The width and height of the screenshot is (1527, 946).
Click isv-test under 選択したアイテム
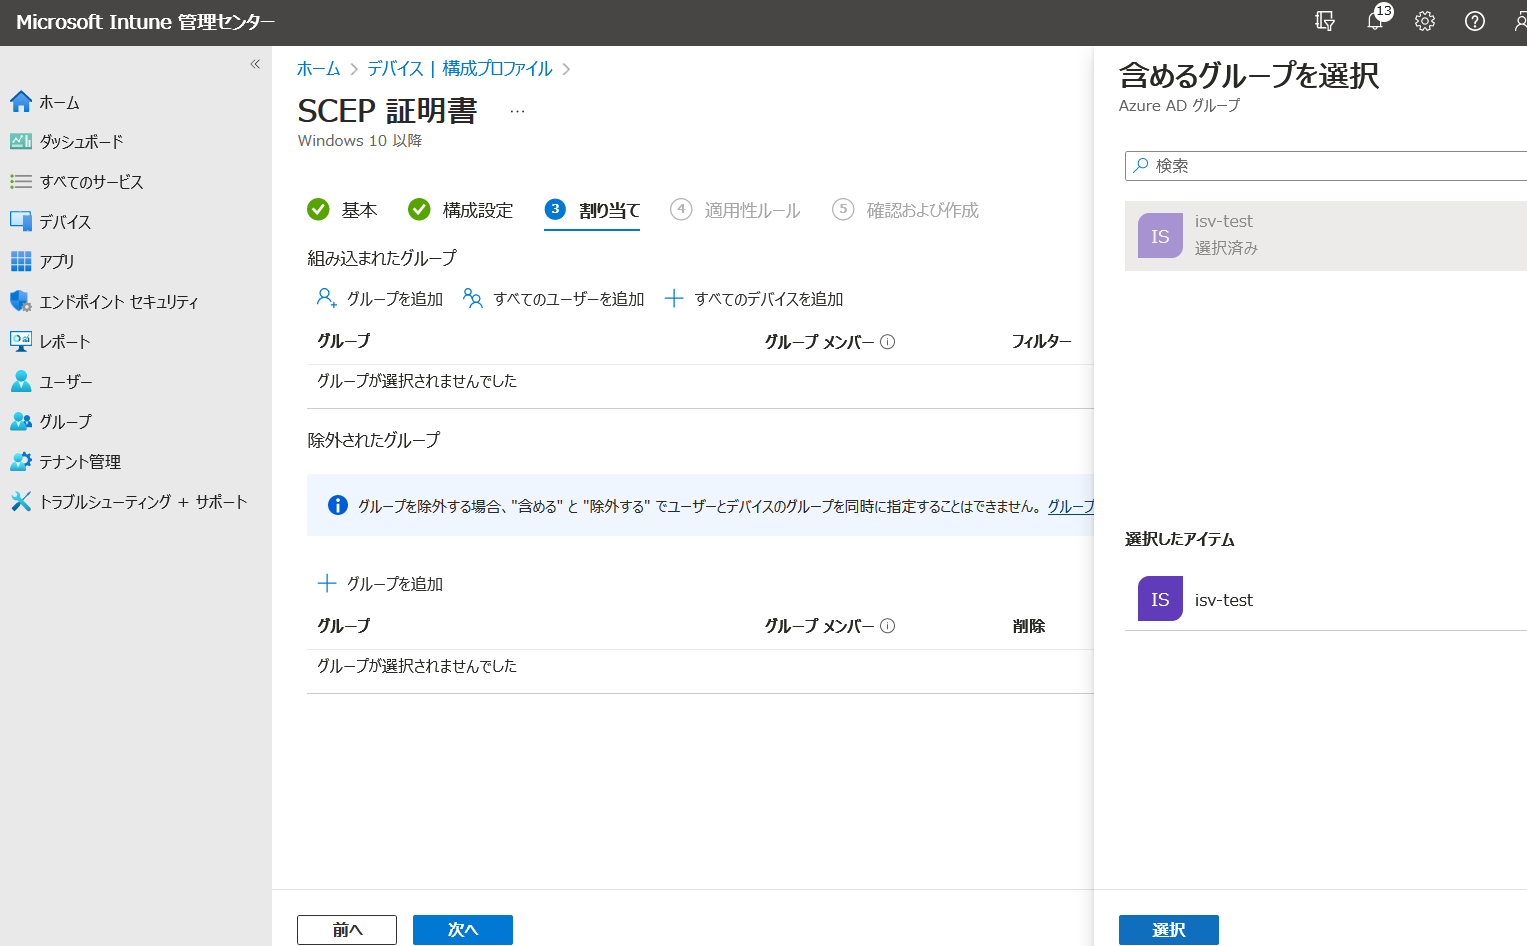(x=1326, y=599)
